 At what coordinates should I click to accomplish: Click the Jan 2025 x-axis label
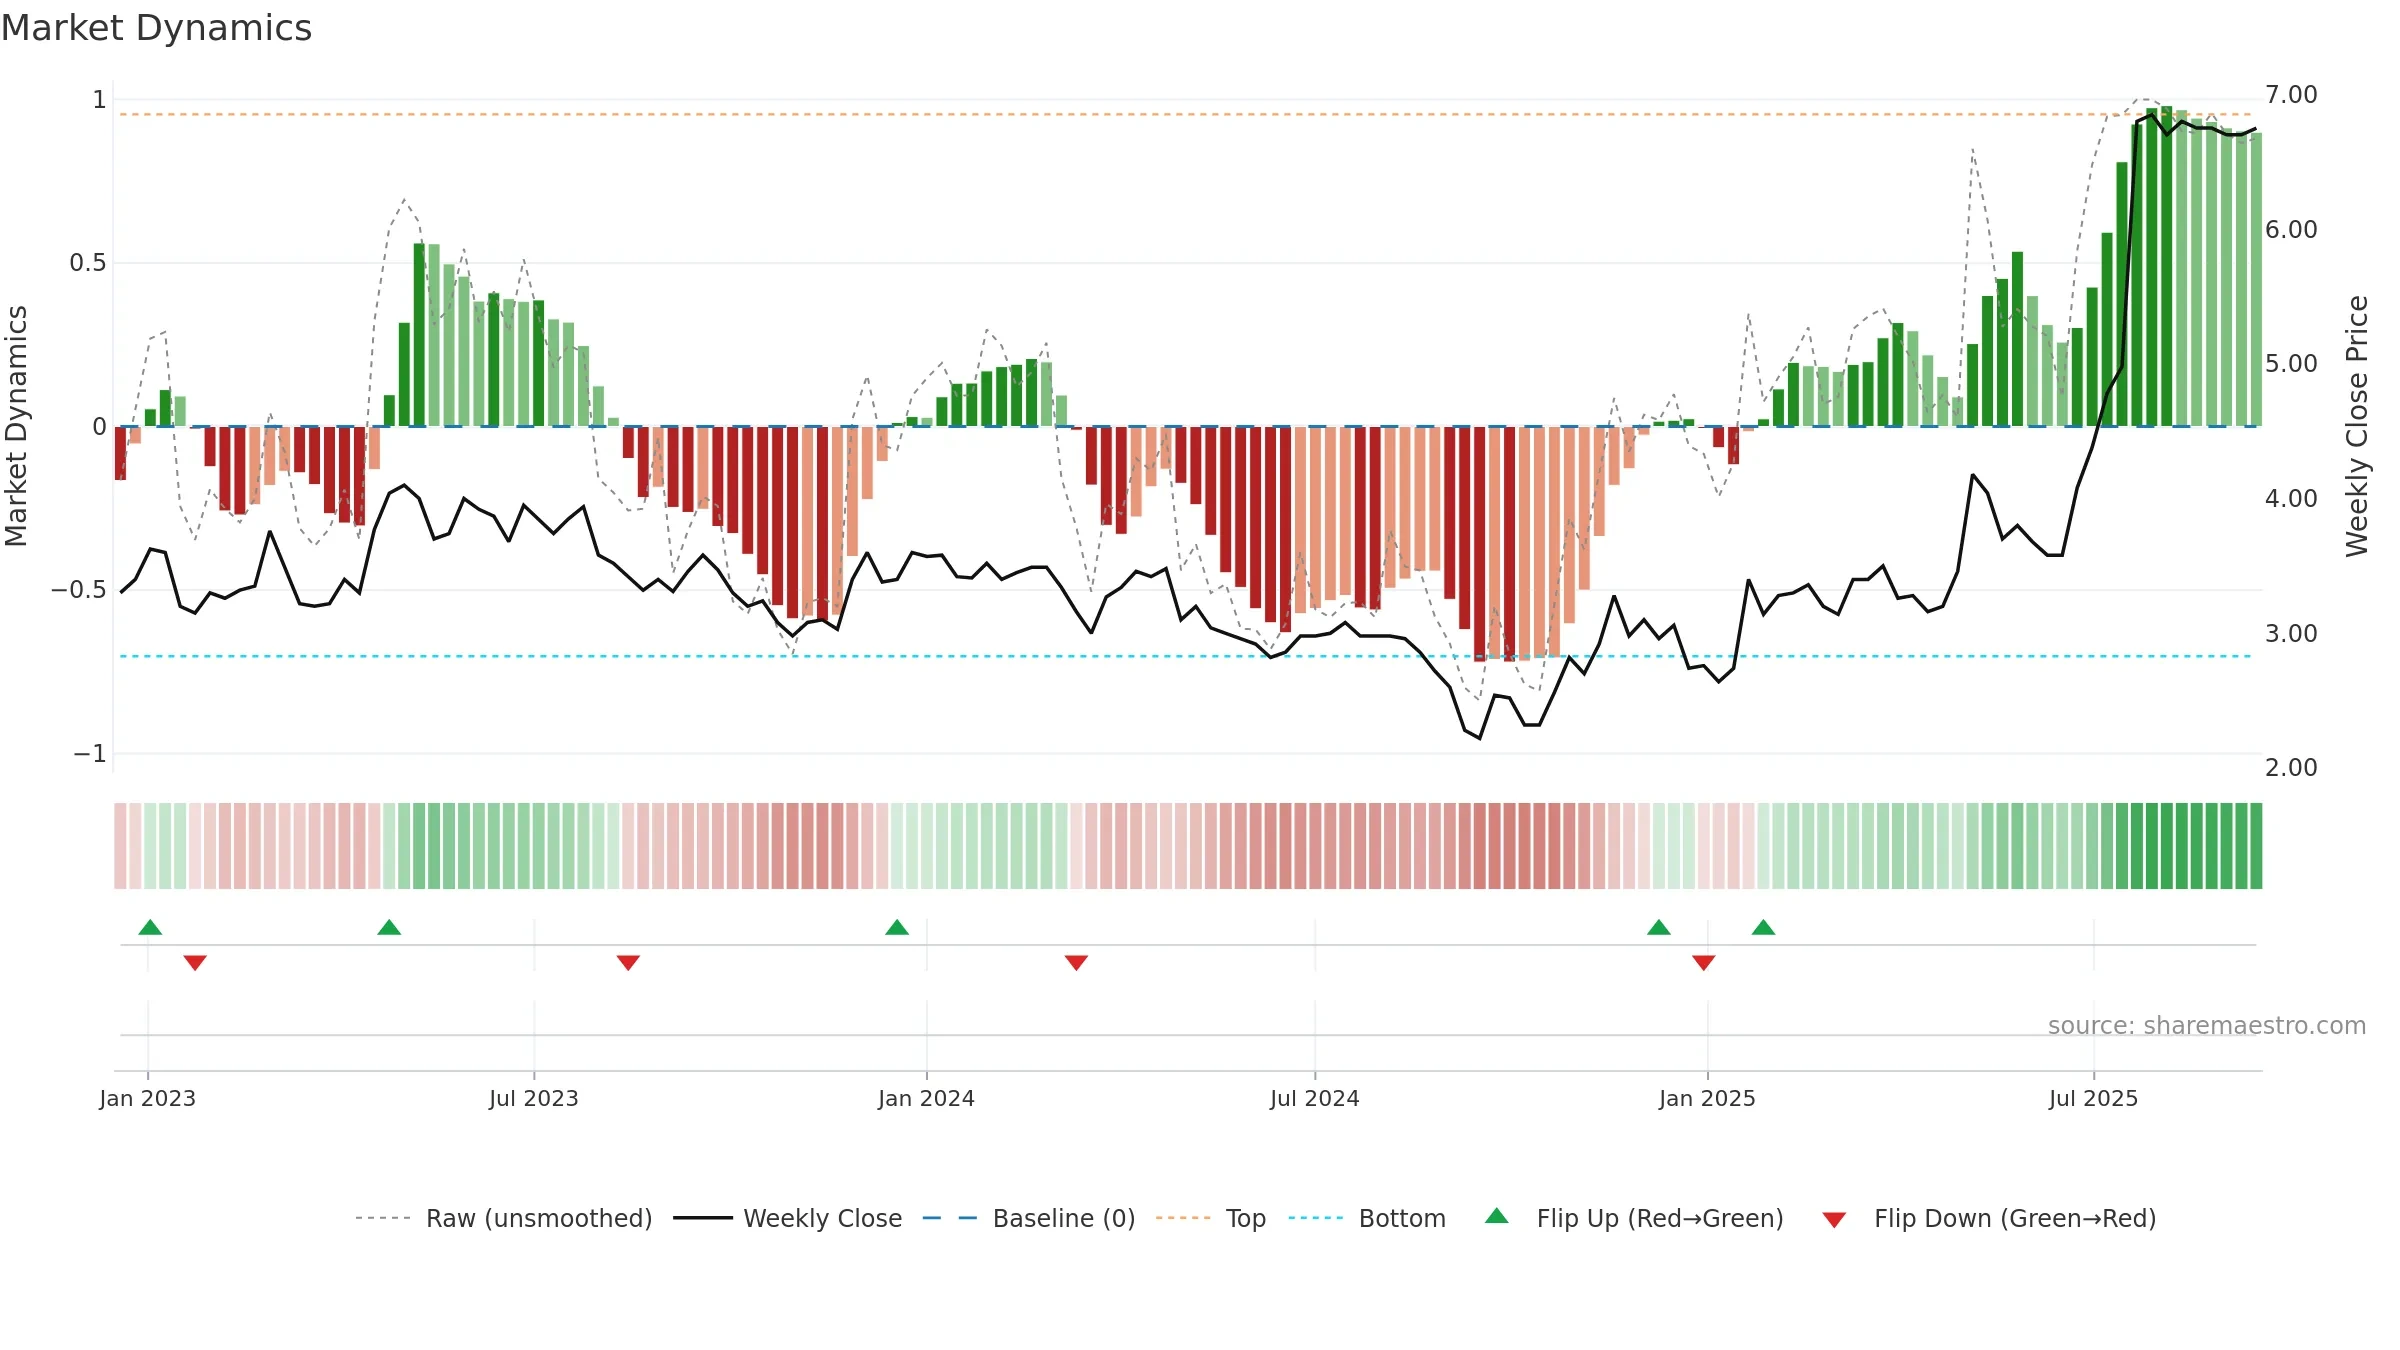tap(1708, 1098)
